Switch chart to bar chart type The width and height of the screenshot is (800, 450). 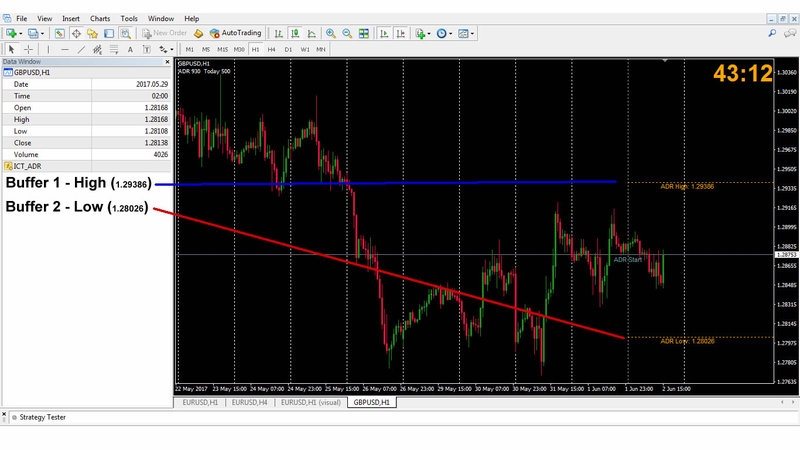point(279,33)
